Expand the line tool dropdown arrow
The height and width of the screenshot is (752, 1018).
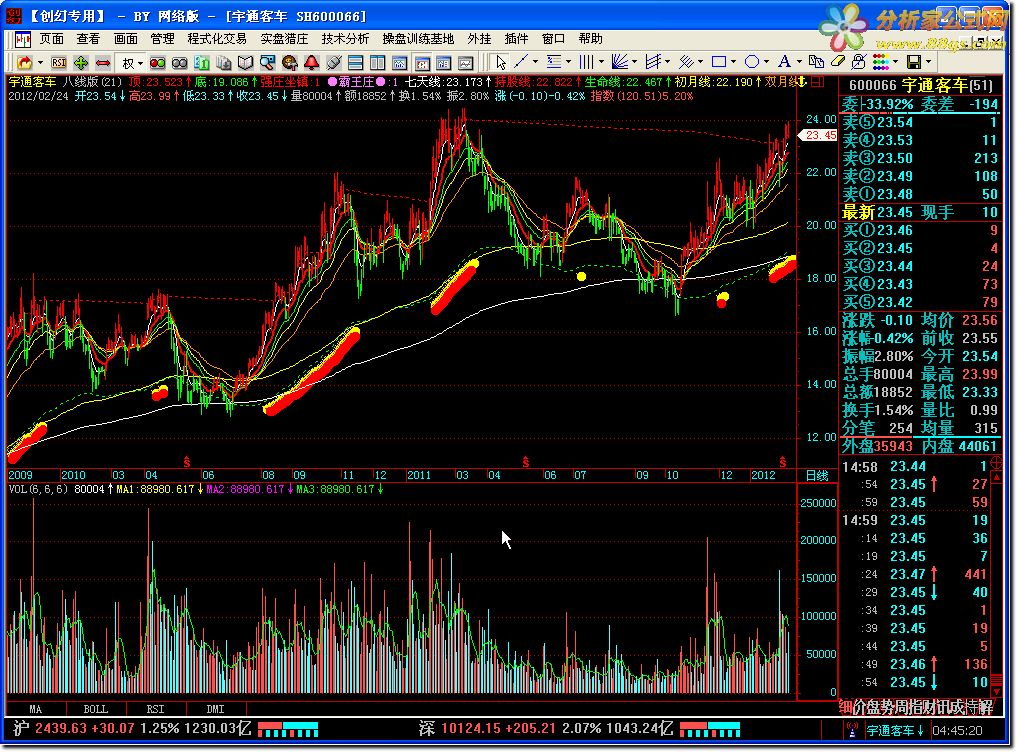536,62
